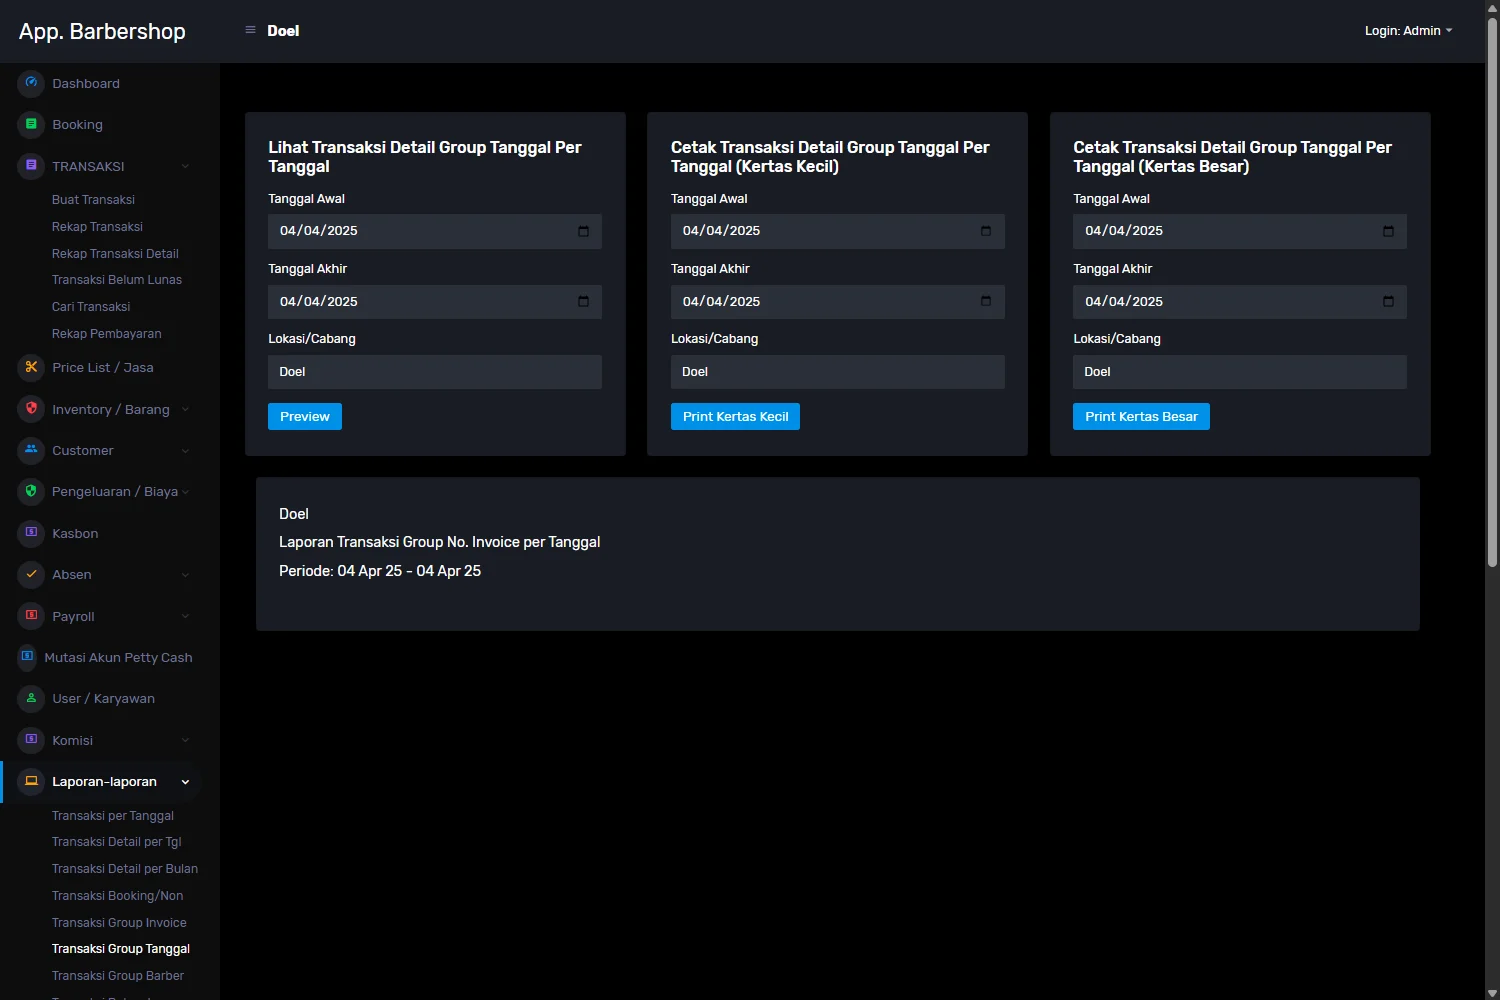Click the page vertical scrollbar
This screenshot has height=1000, width=1500.
pos(1492,300)
